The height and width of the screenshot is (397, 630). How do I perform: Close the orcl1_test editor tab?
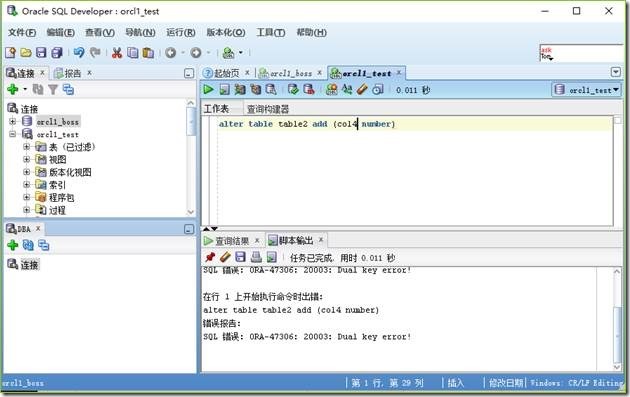(399, 73)
